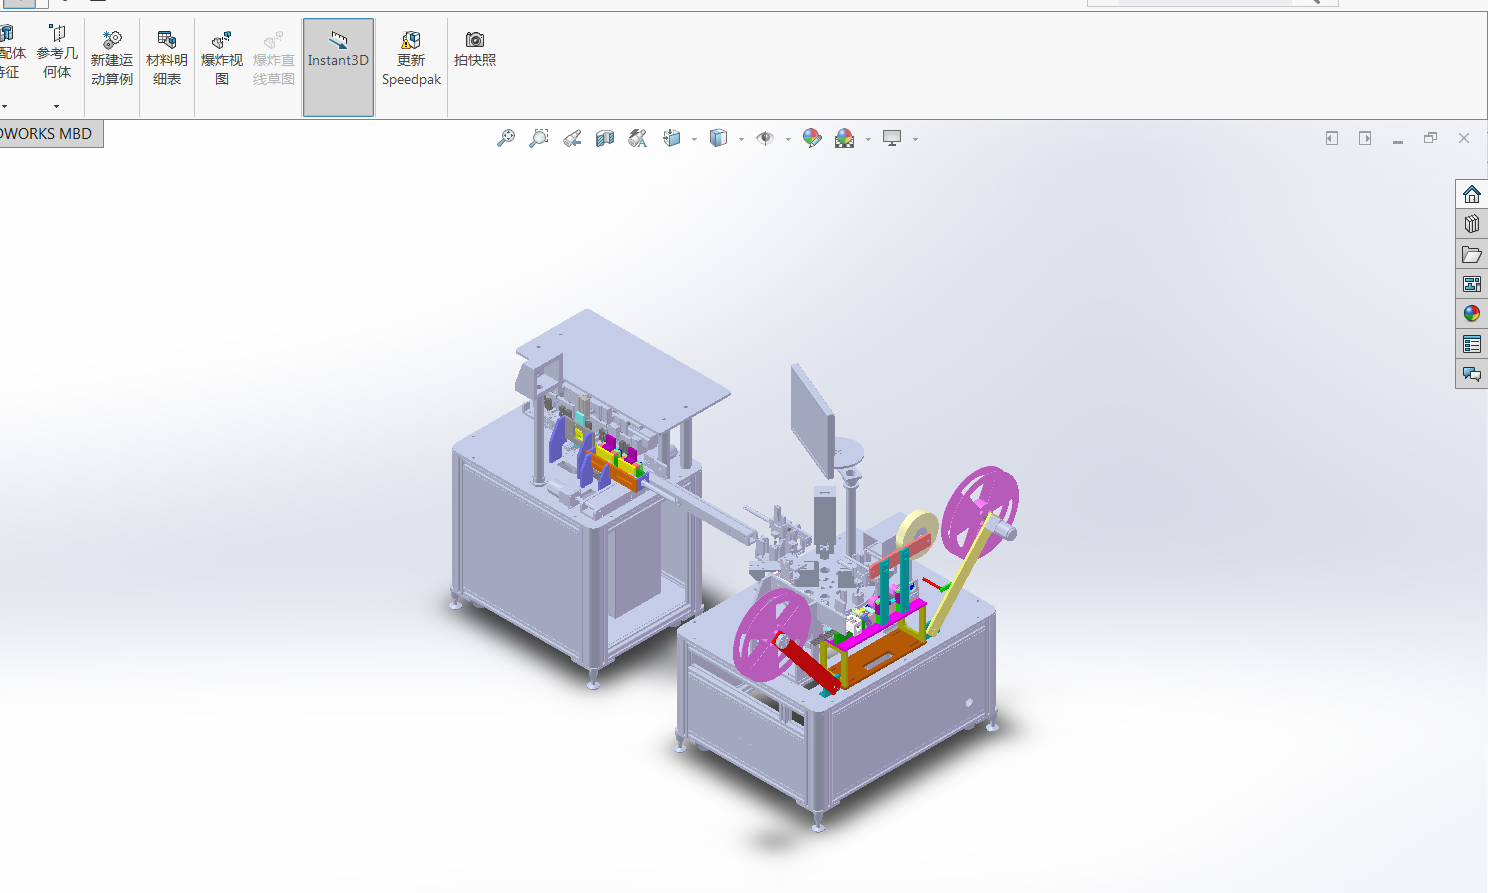This screenshot has height=893, width=1488.
Task: Switch to the SOLIDWORKS MBD tab
Action: [x=48, y=134]
